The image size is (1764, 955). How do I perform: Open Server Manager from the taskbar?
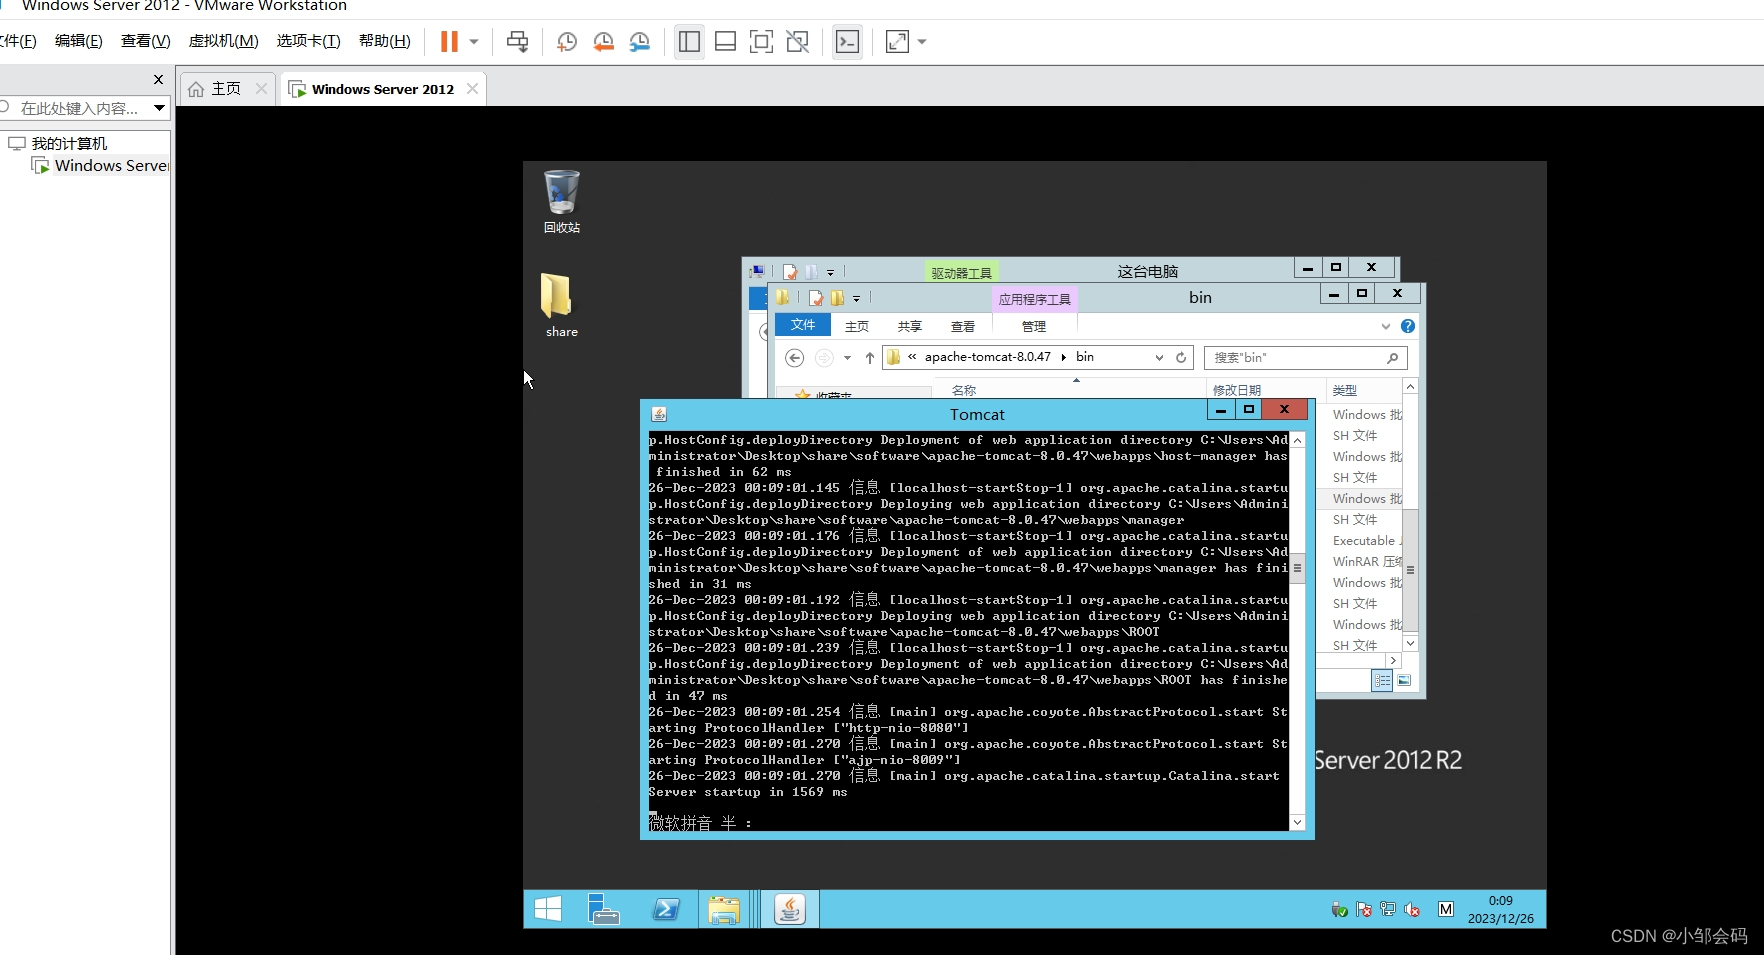603,909
